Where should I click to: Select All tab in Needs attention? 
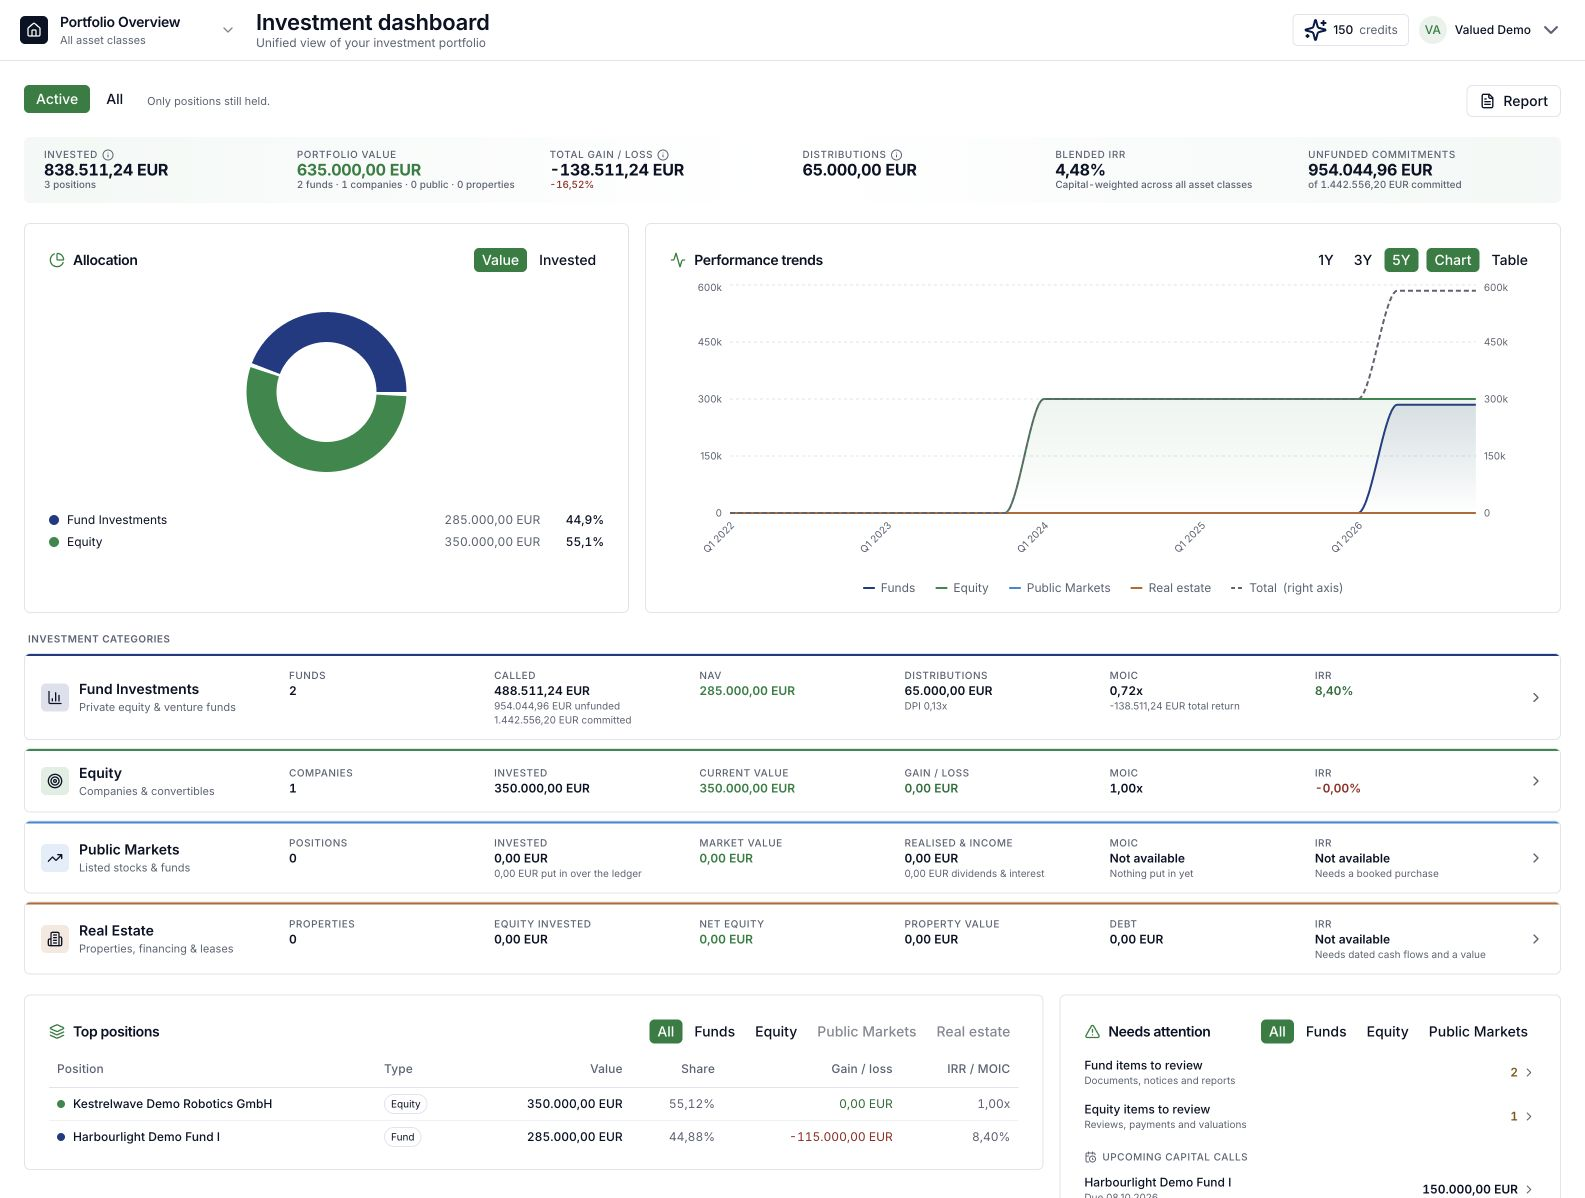(x=1277, y=1032)
